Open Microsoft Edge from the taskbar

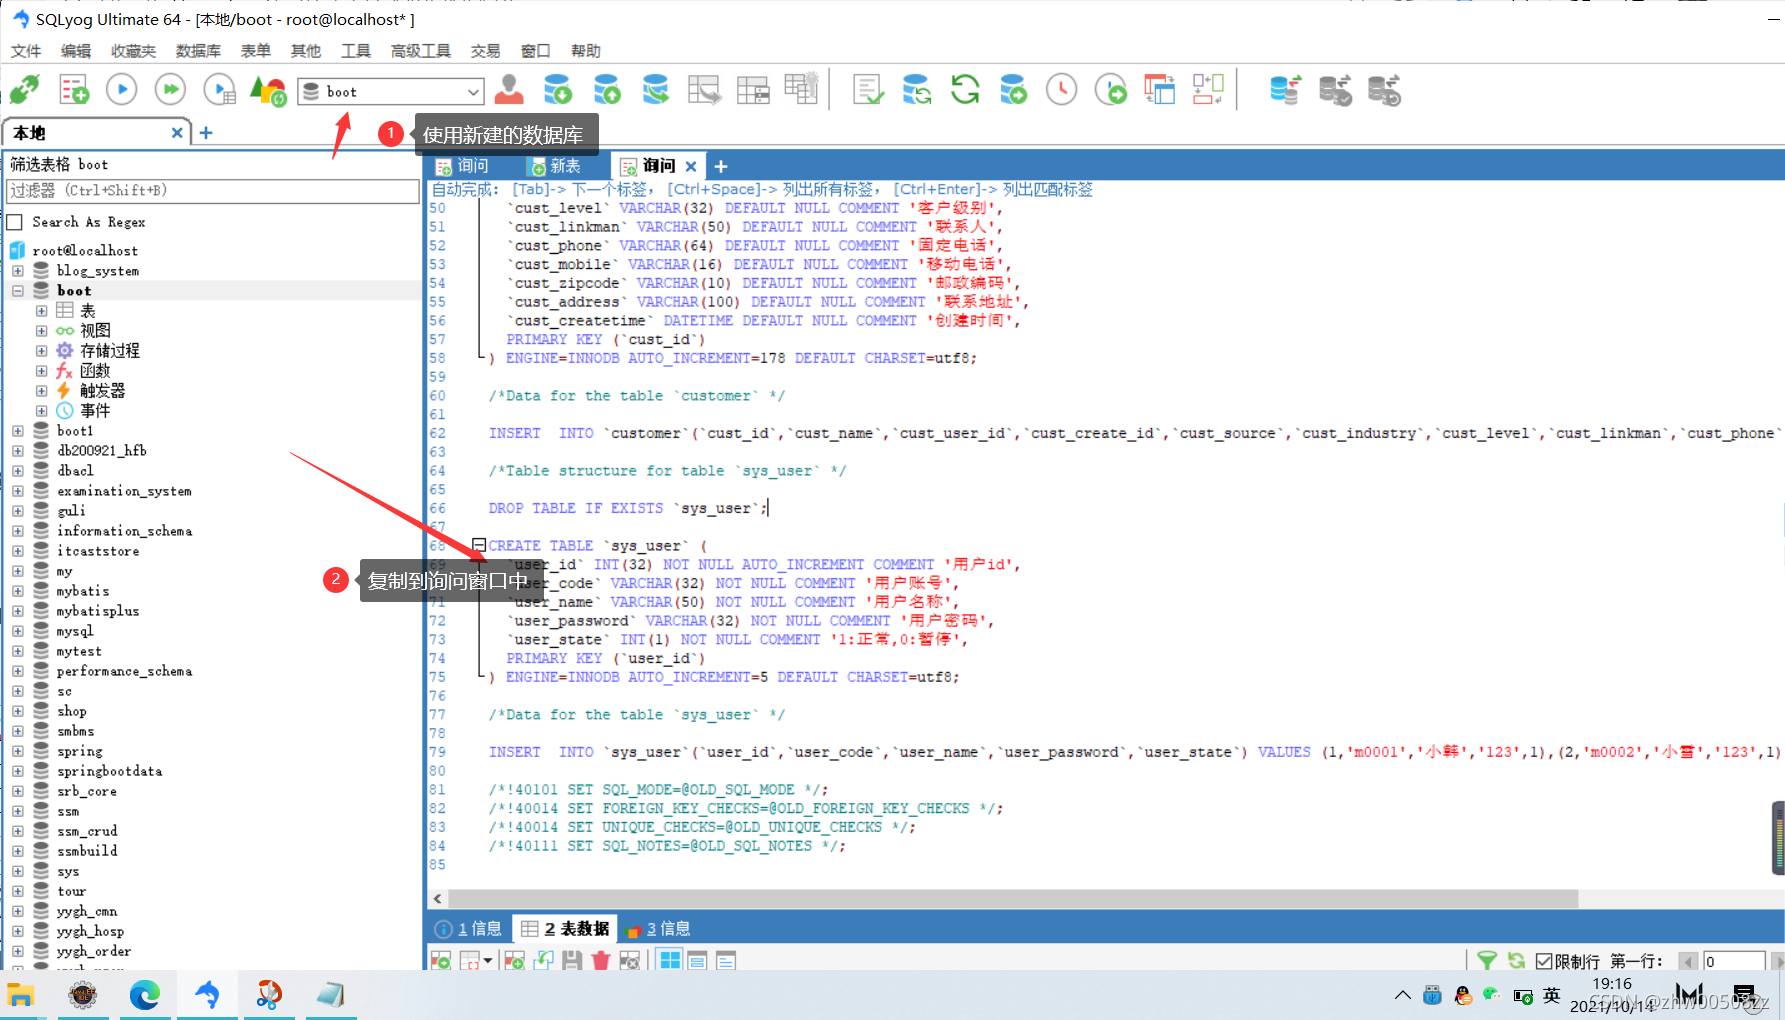(x=145, y=995)
